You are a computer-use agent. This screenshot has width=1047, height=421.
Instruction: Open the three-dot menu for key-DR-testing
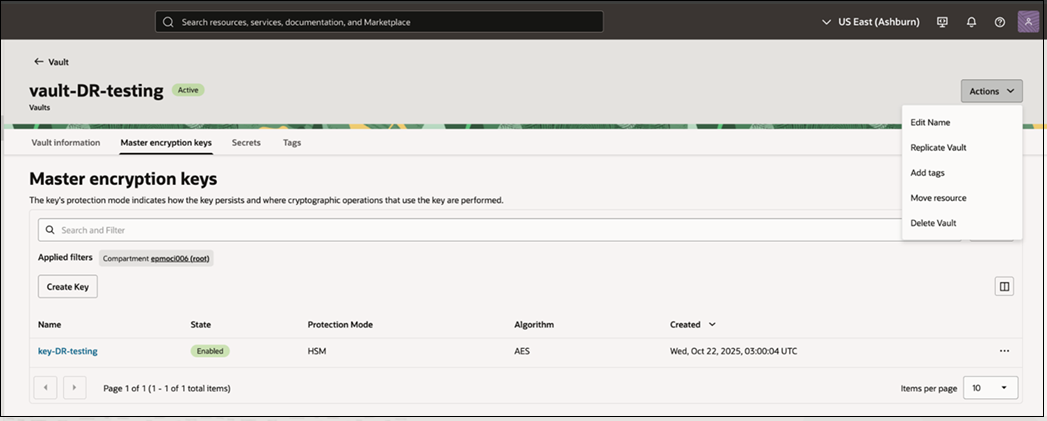point(1004,351)
